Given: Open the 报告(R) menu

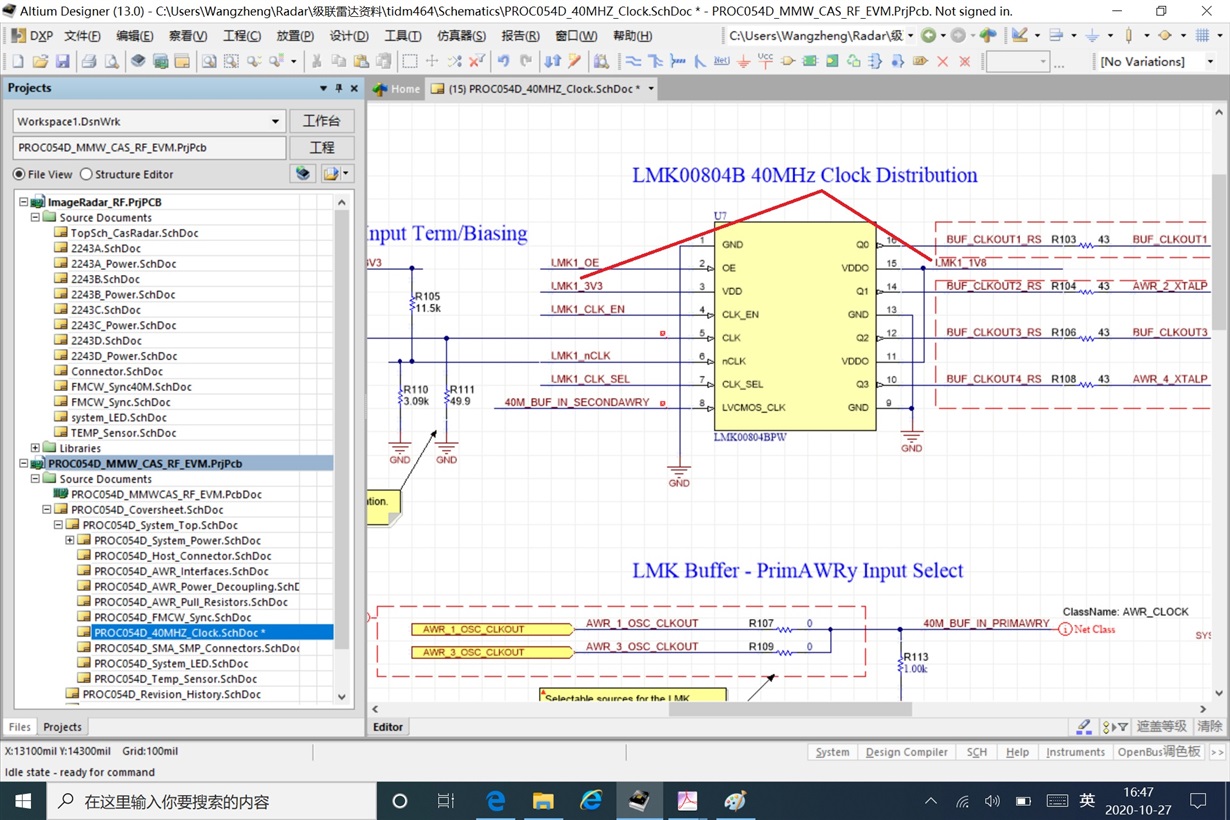Looking at the screenshot, I should click(x=520, y=36).
